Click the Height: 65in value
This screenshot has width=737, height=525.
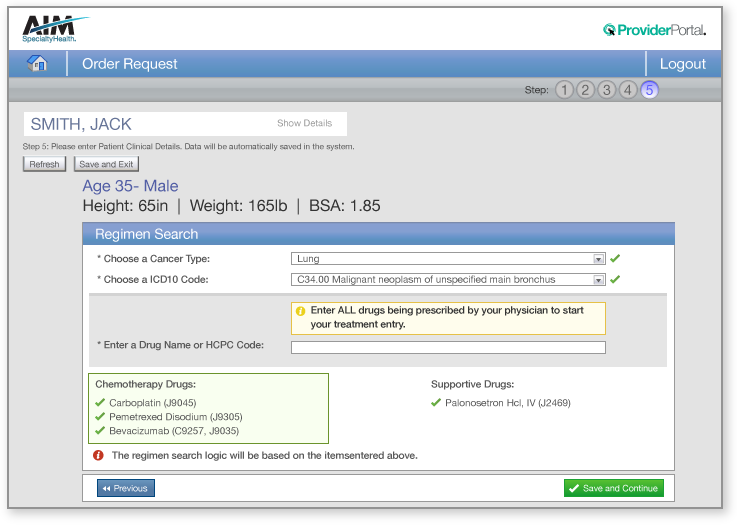tap(125, 206)
